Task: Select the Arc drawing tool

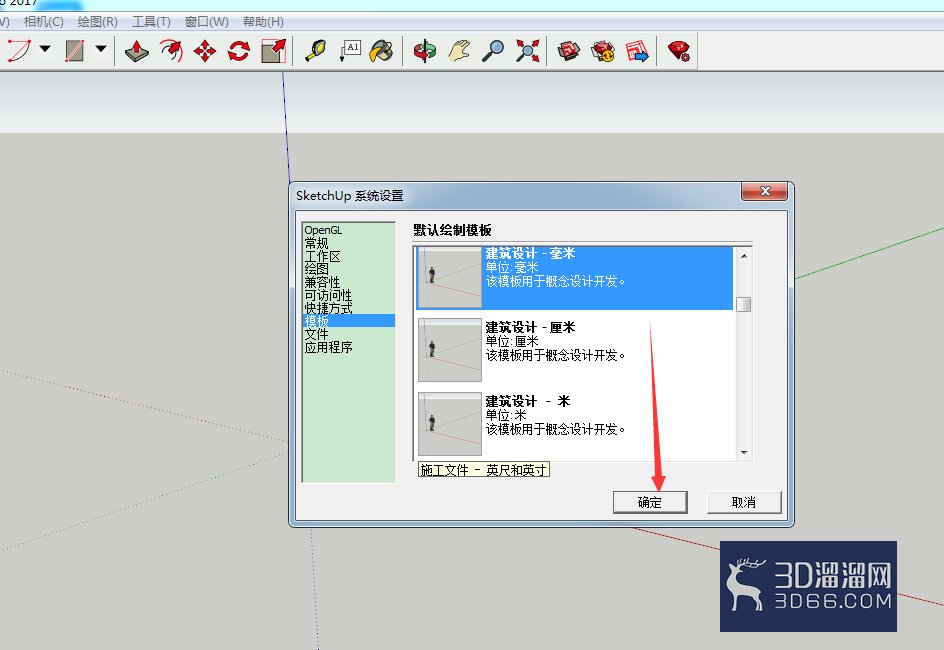Action: 19,51
